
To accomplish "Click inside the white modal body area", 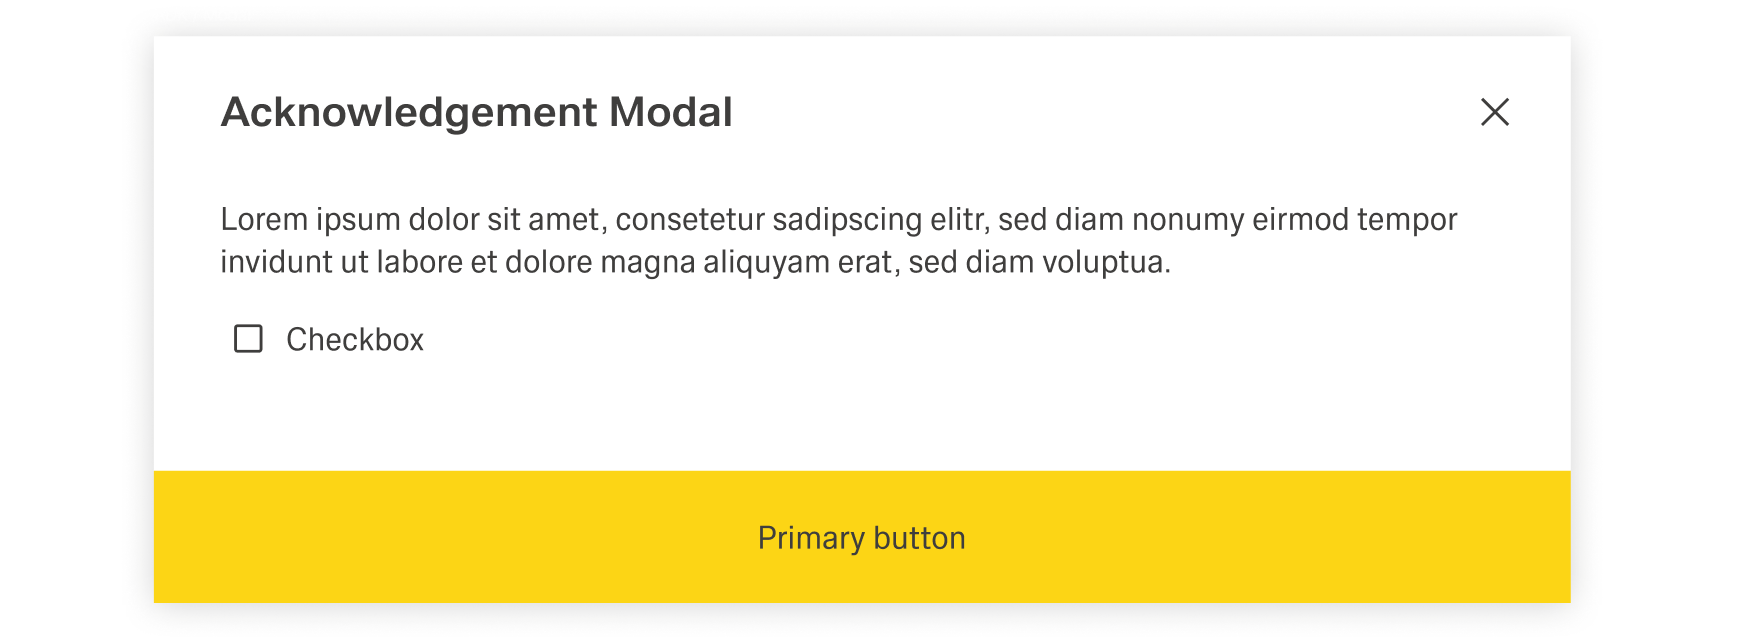I will (x=862, y=420).
